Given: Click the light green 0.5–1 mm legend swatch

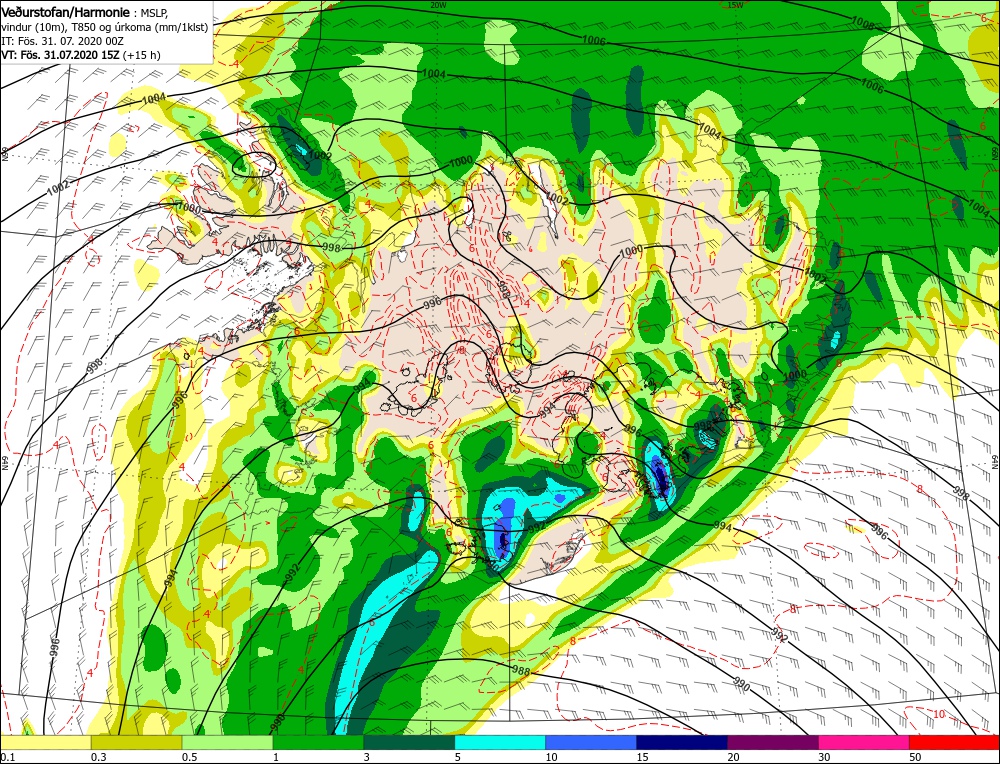Looking at the screenshot, I should 228,742.
